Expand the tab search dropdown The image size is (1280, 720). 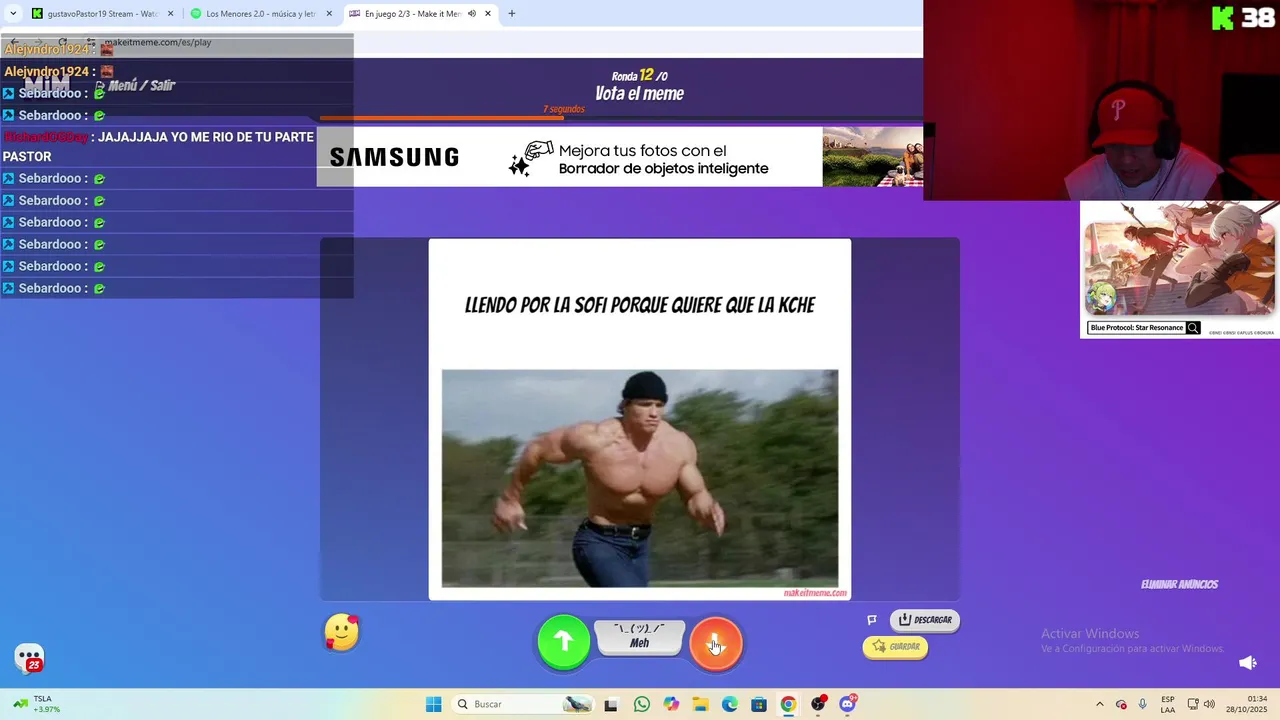pyautogui.click(x=13, y=14)
